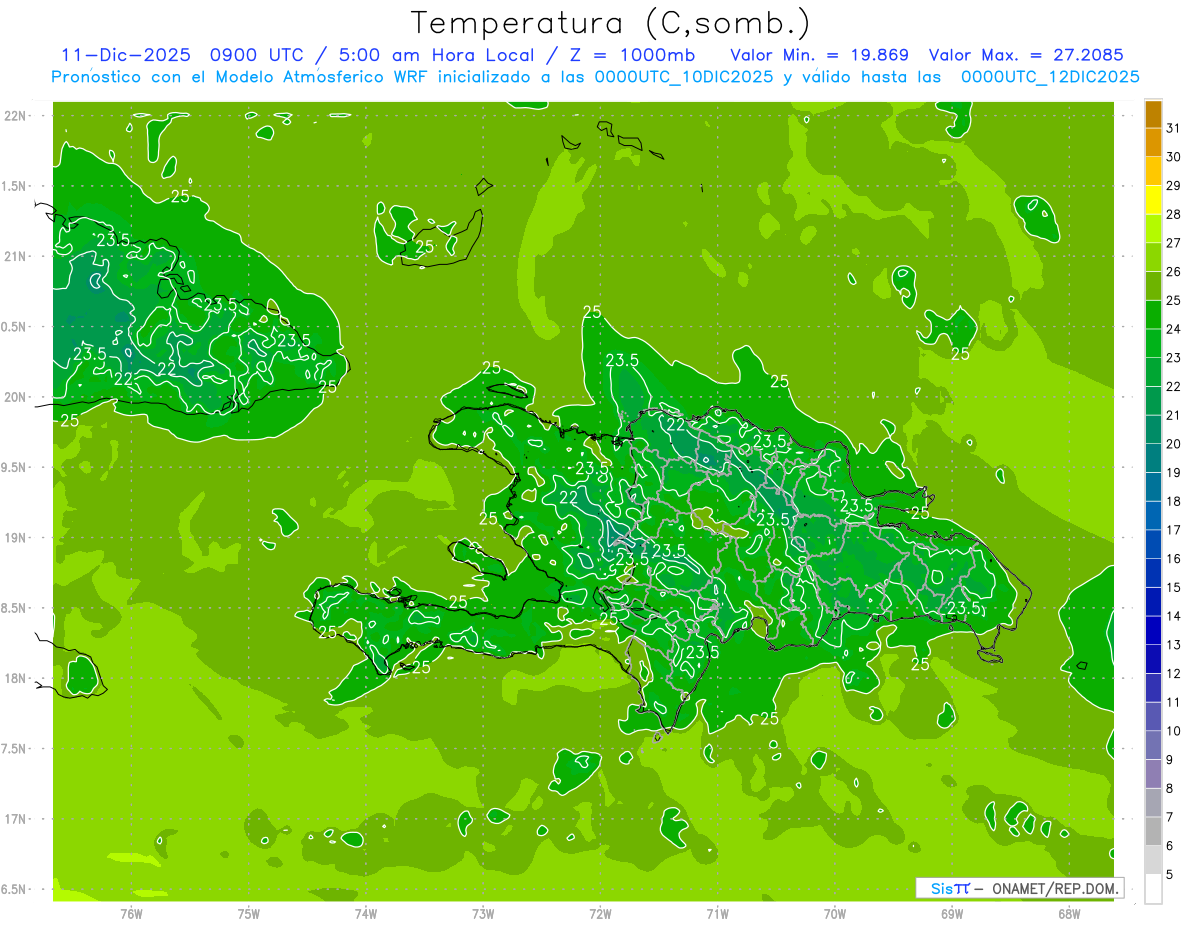Click the white swatch below the 5 label
The width and height of the screenshot is (1200, 927).
pos(1153,889)
